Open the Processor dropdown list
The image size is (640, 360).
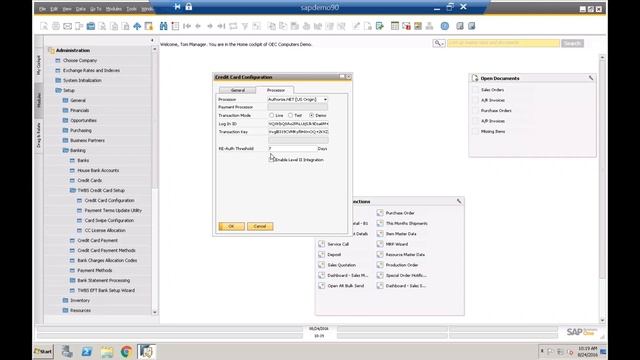click(x=325, y=99)
